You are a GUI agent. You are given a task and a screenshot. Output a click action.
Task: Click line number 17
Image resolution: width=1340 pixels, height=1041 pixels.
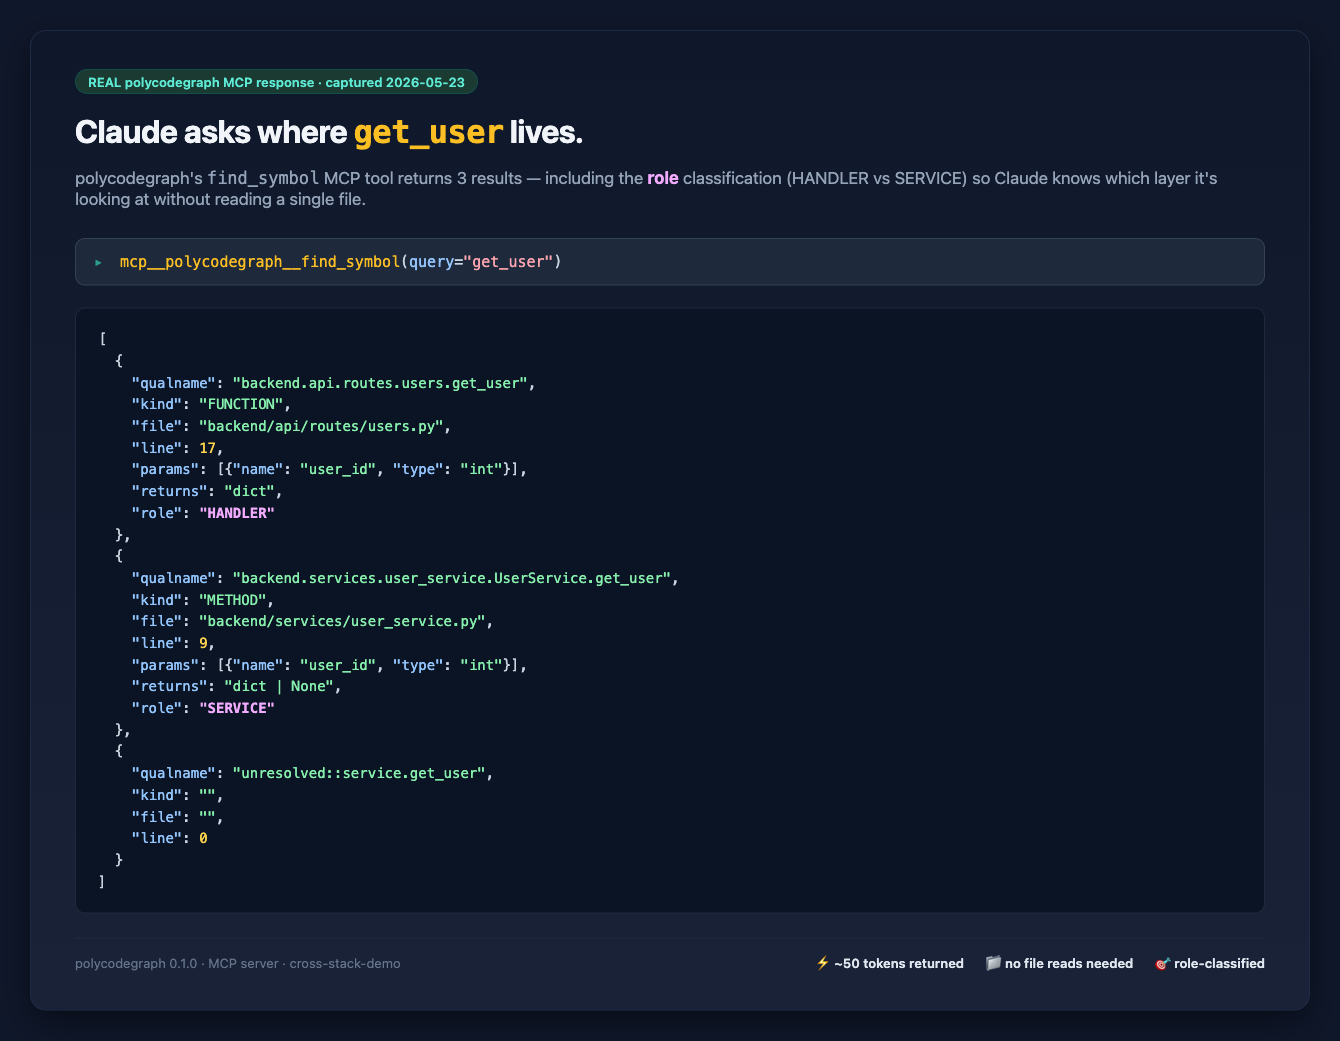point(207,448)
